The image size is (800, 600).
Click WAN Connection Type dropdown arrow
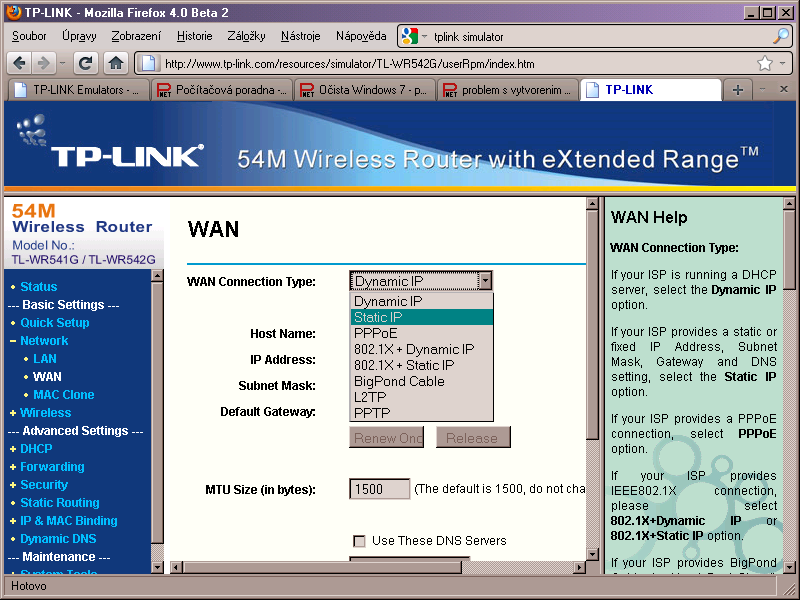coord(485,281)
